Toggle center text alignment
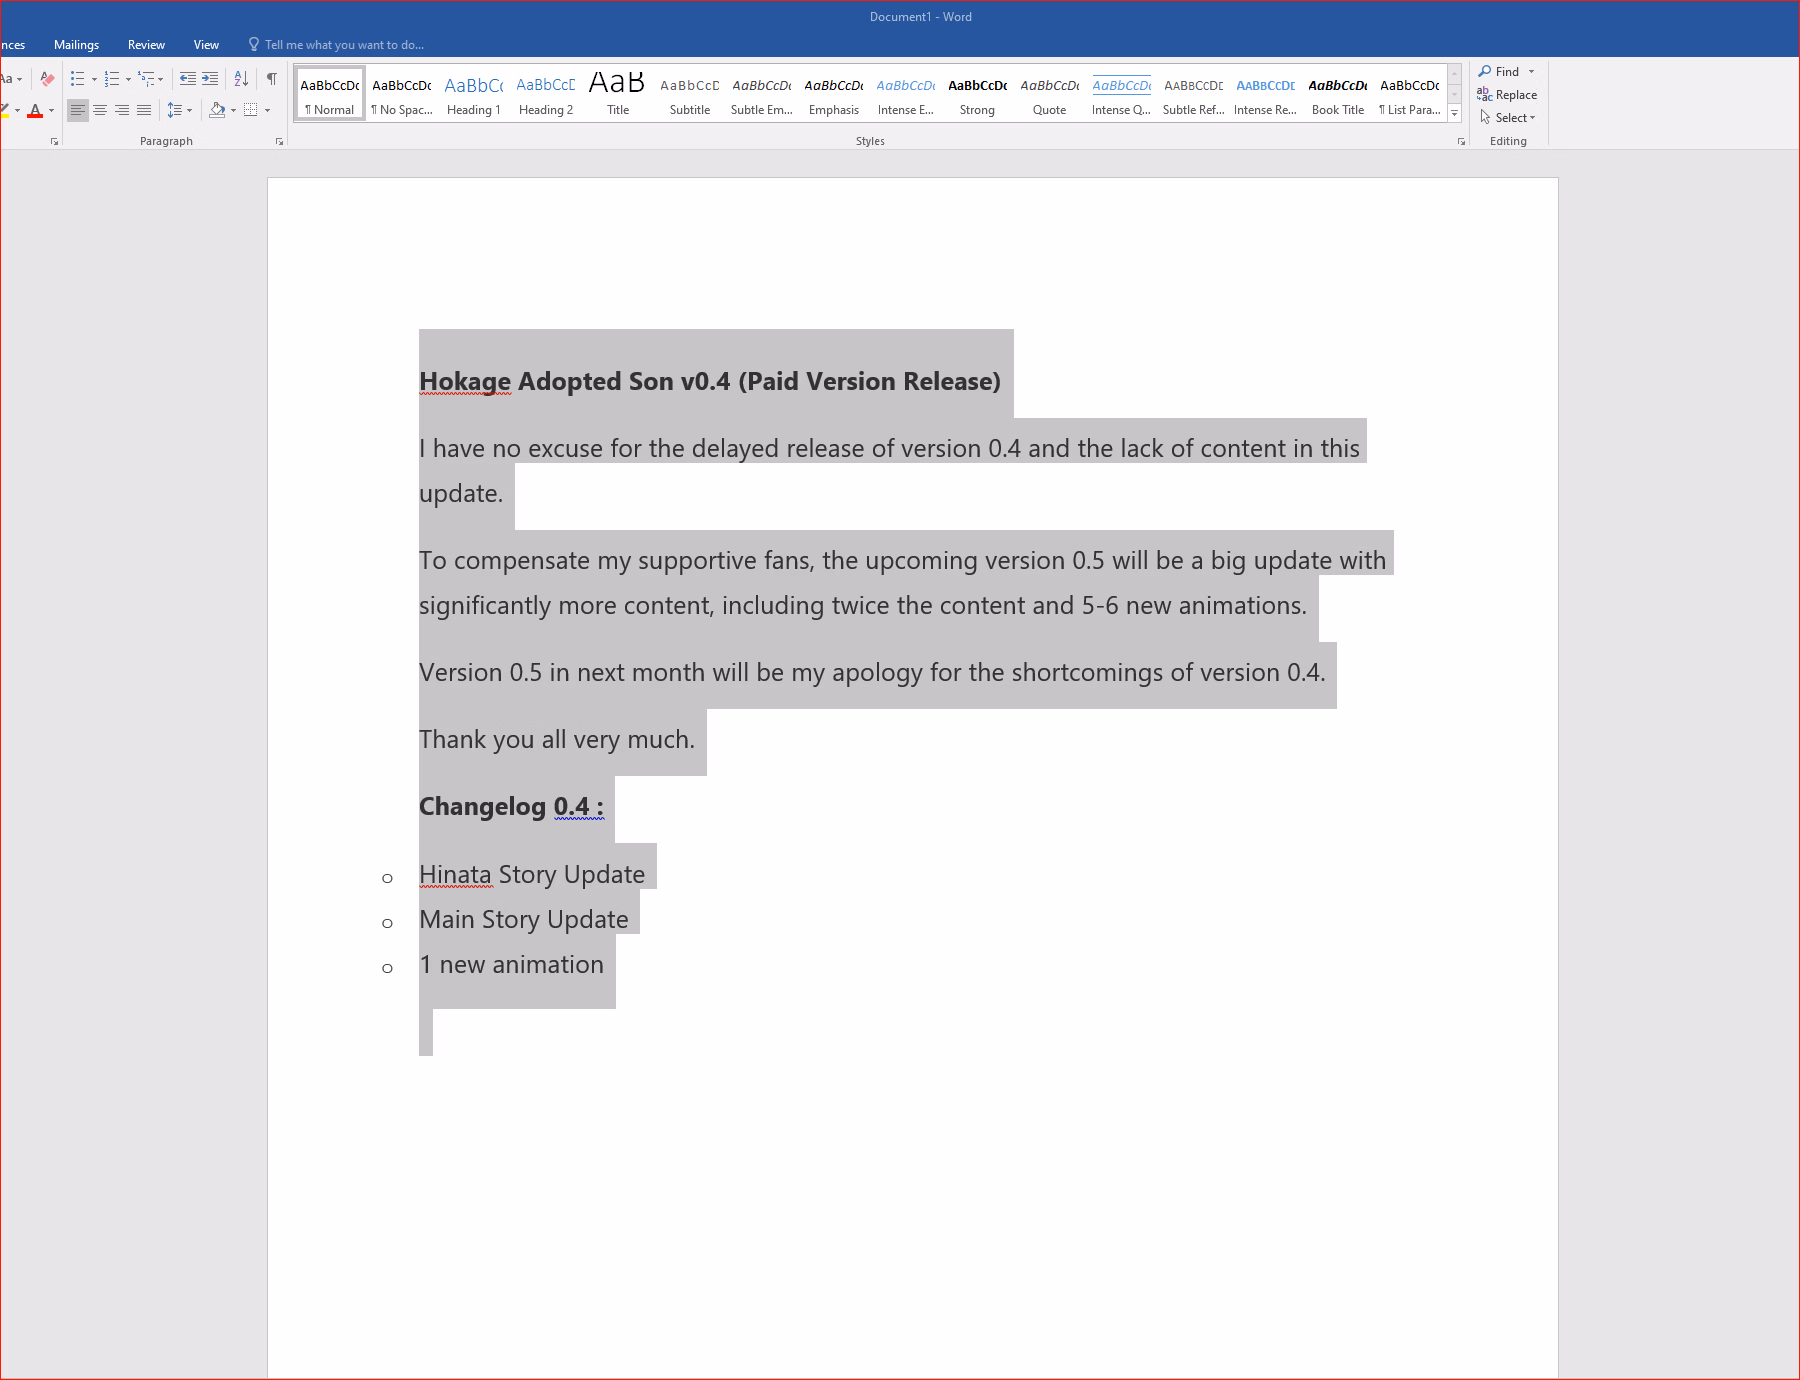 coord(100,110)
